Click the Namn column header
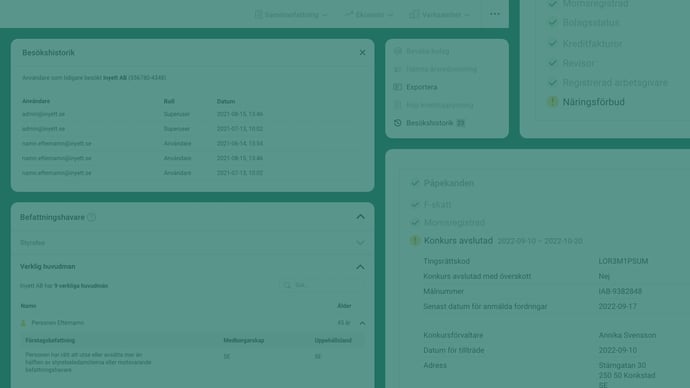 [28, 306]
